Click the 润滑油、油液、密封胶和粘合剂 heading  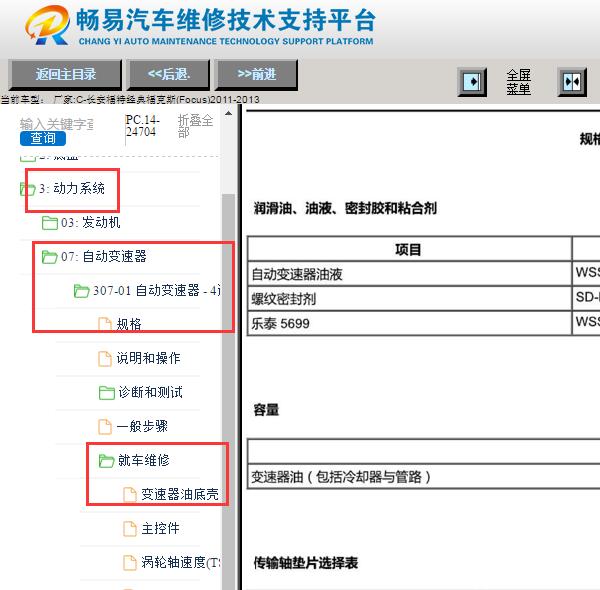(x=345, y=209)
